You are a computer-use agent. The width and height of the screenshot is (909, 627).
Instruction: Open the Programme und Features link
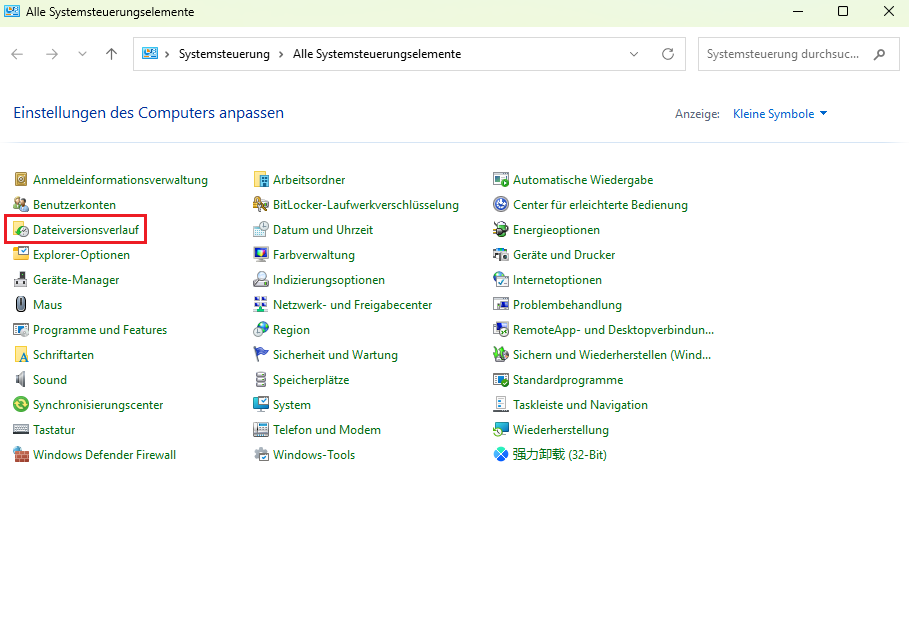click(x=100, y=330)
